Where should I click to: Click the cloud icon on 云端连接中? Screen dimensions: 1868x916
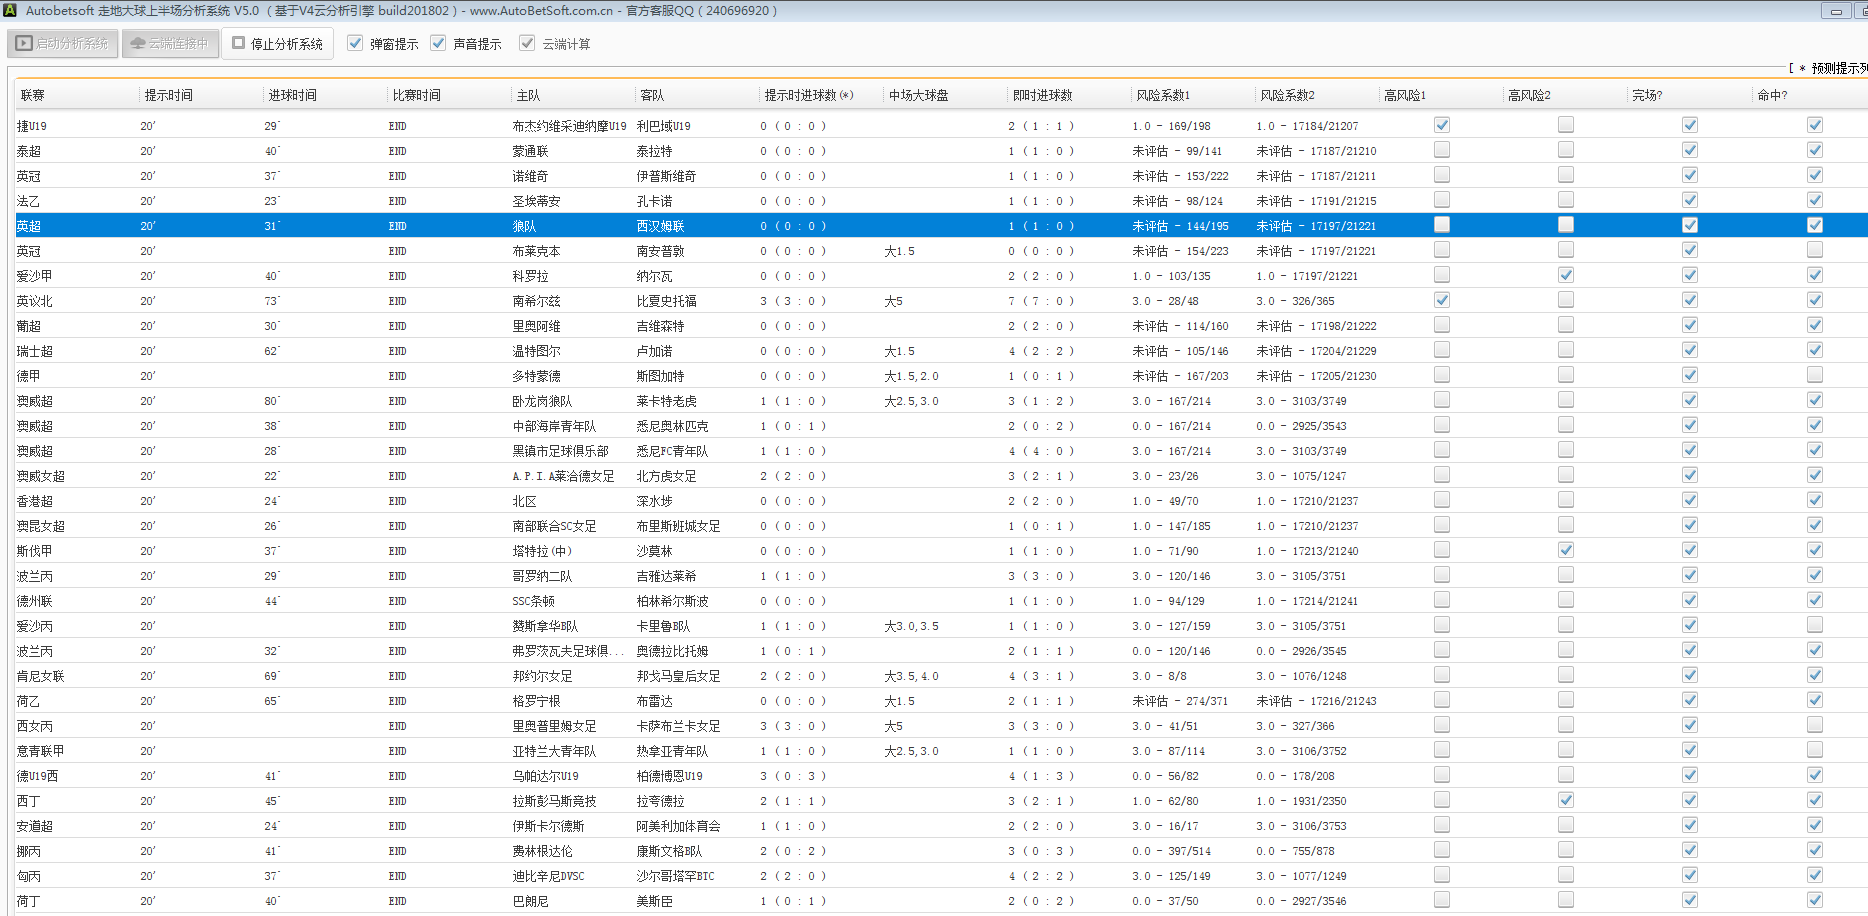tap(138, 44)
